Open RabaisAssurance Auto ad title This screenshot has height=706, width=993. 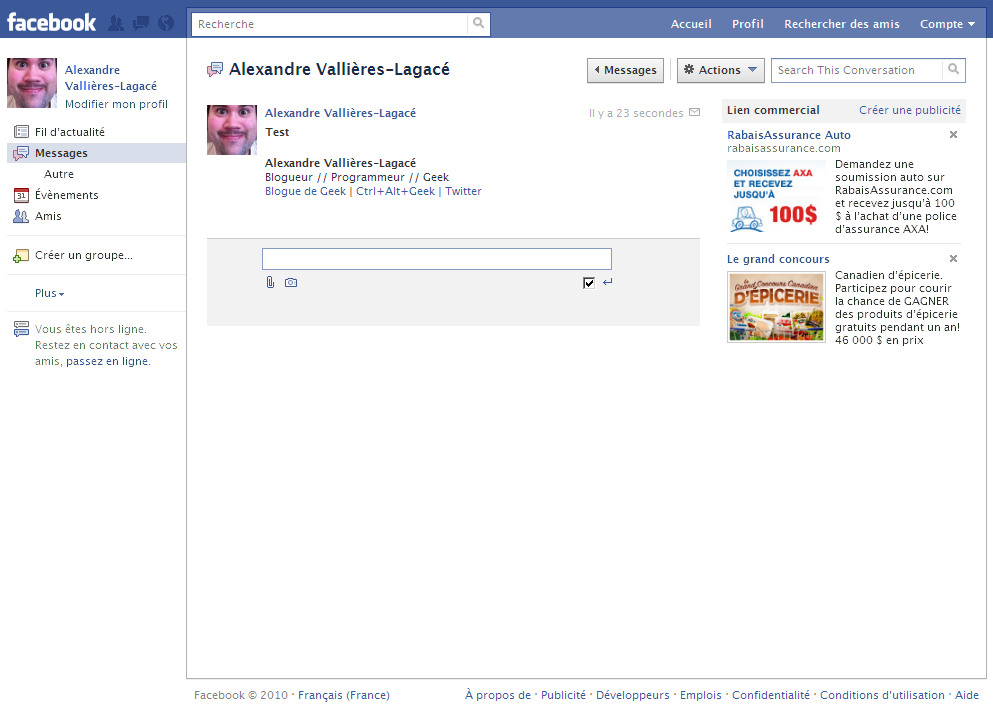click(788, 135)
